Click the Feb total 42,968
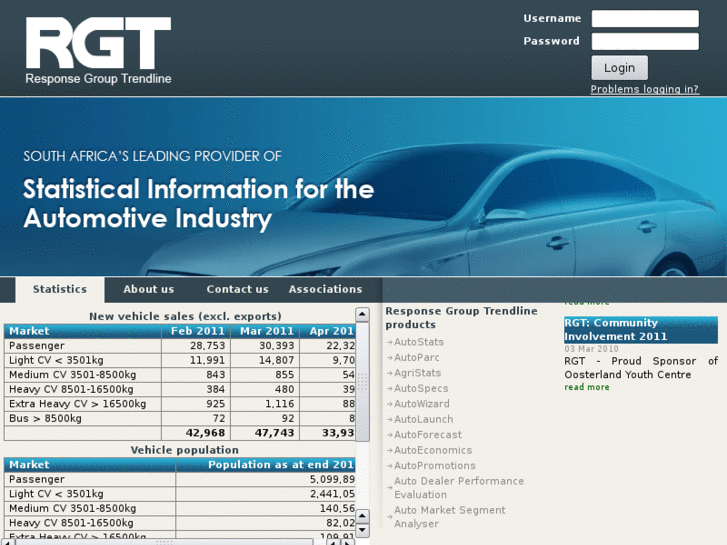The image size is (727, 545). click(196, 433)
